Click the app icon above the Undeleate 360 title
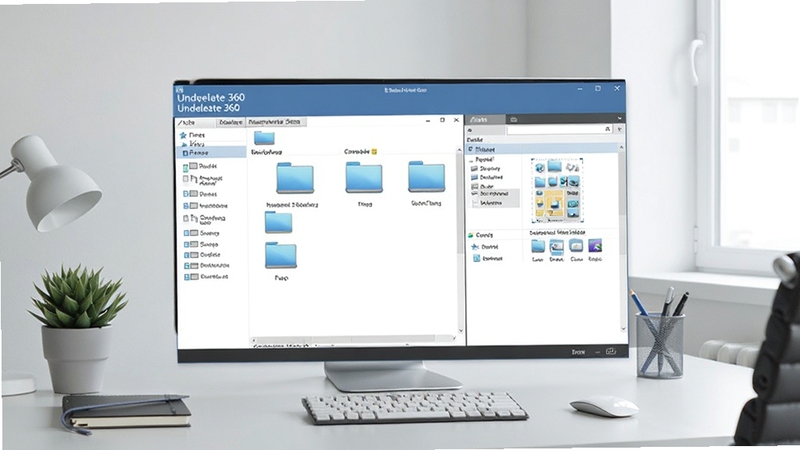This screenshot has width=800, height=450. 180,89
